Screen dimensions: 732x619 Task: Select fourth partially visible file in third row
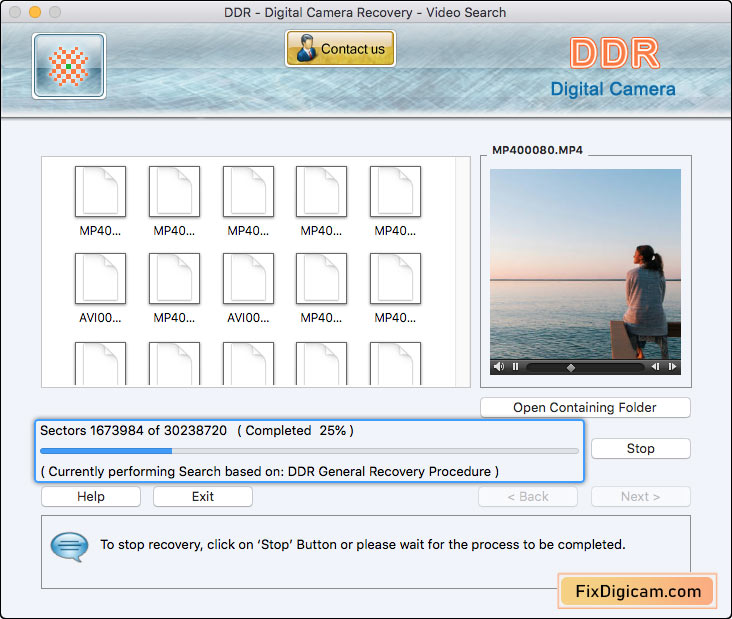coord(321,364)
